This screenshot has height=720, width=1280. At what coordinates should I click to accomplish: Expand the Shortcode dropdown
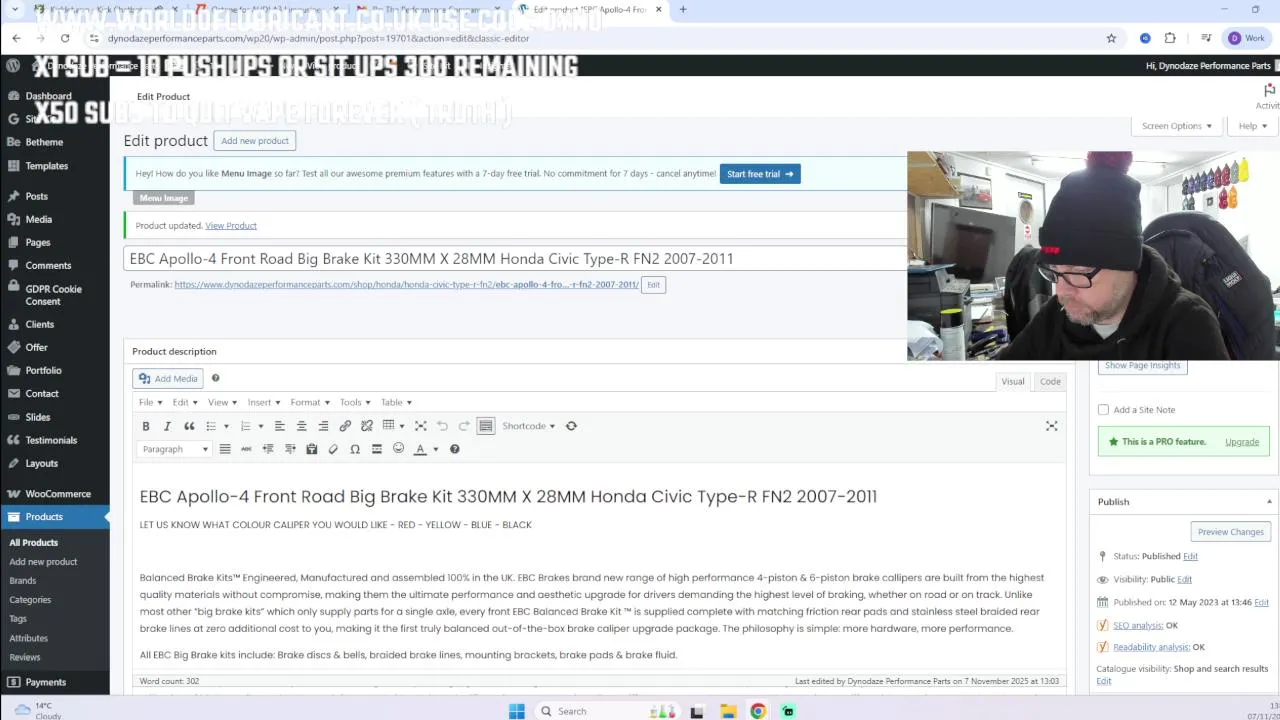pyautogui.click(x=528, y=426)
